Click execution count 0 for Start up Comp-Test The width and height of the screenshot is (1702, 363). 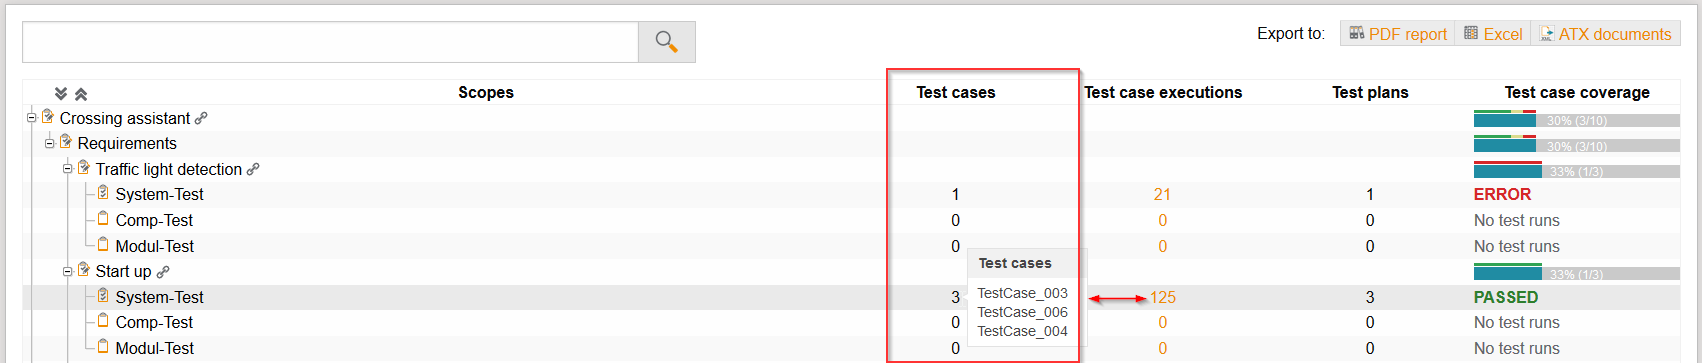point(1162,322)
